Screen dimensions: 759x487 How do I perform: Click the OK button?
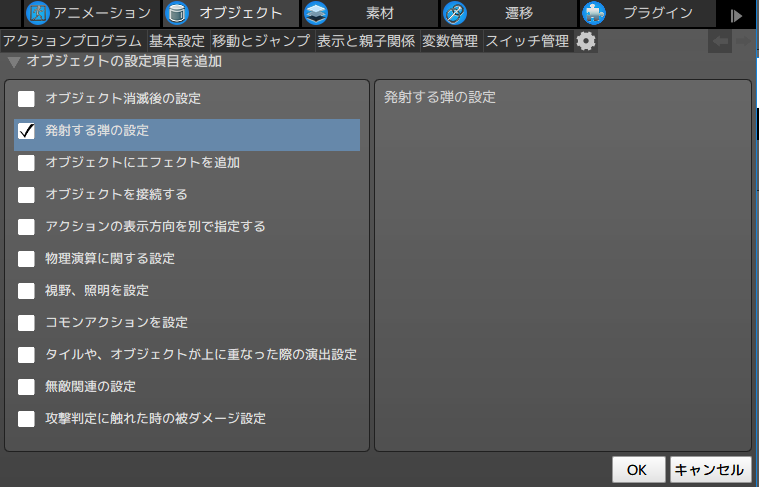pyautogui.click(x=638, y=470)
